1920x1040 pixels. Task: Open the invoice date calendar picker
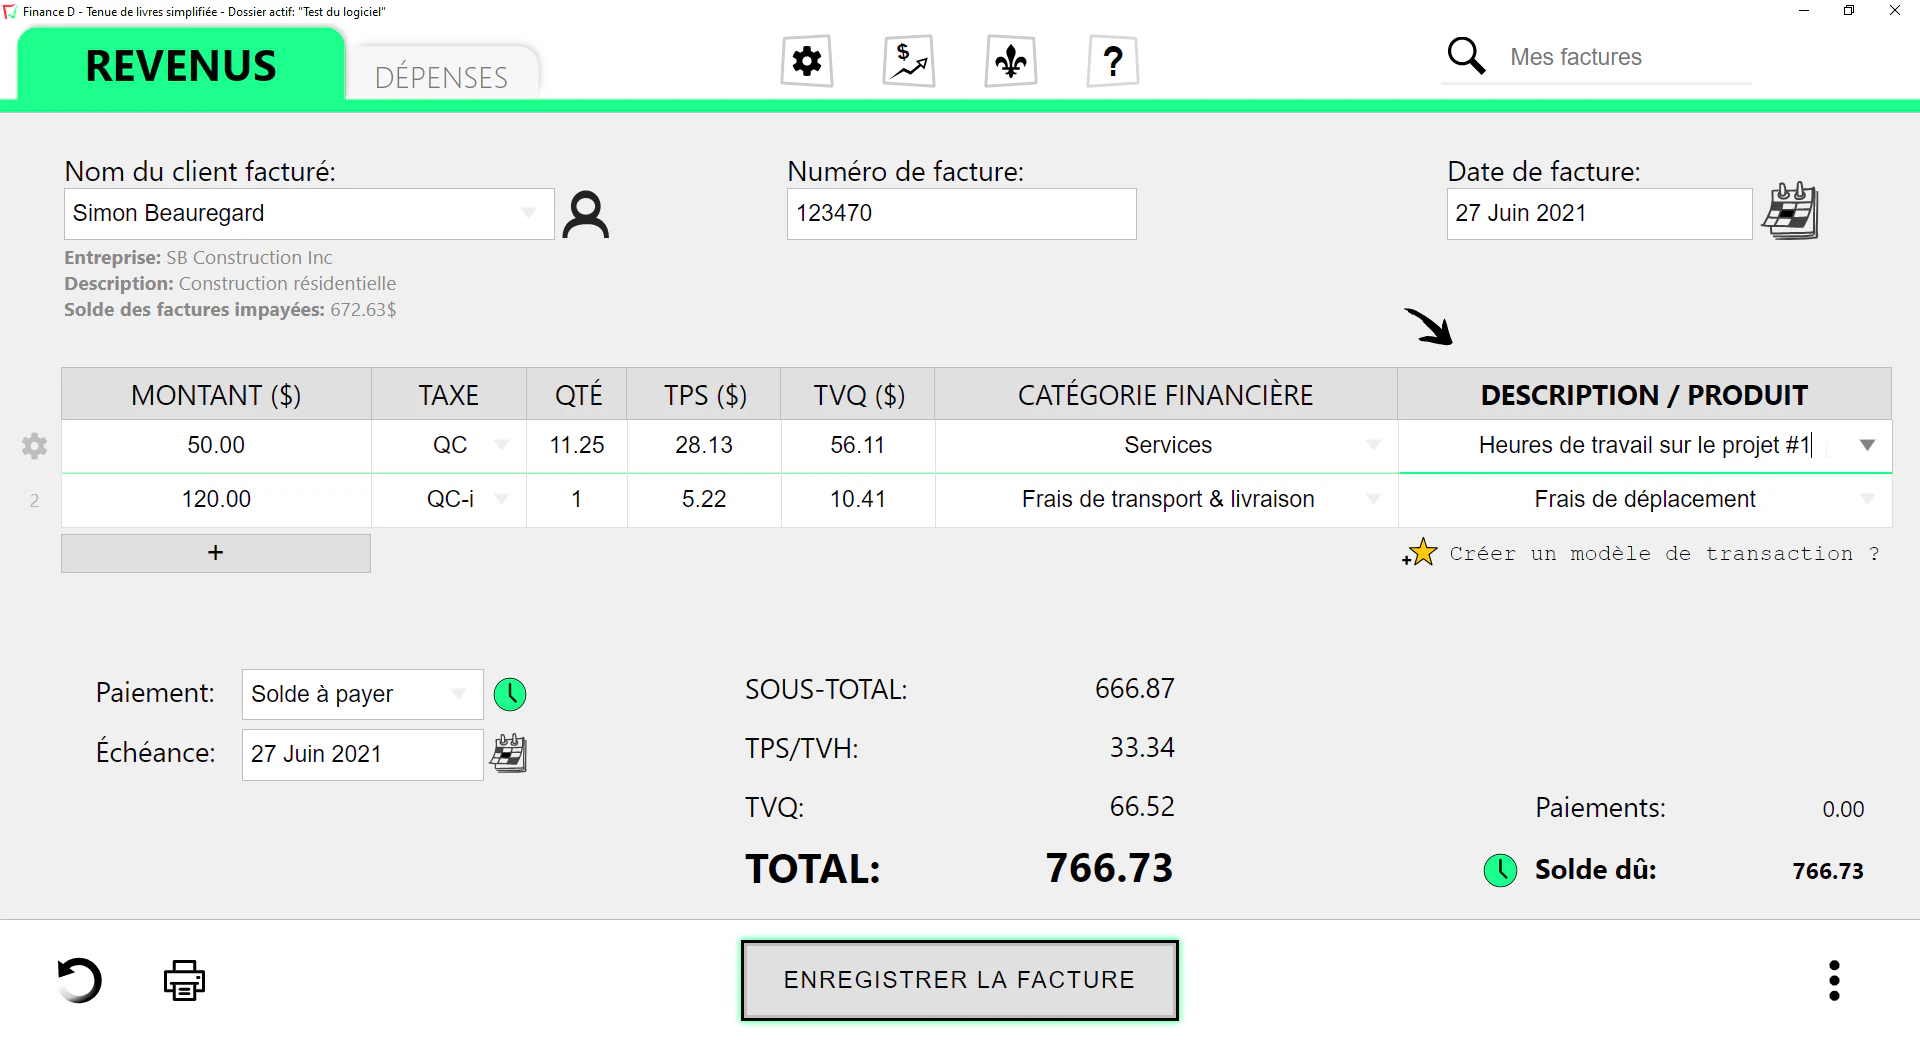(x=1791, y=211)
